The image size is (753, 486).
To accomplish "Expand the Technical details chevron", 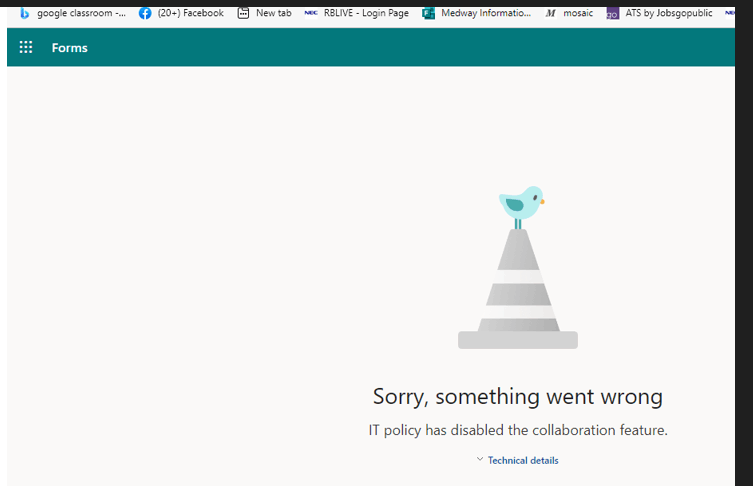I will pyautogui.click(x=480, y=460).
